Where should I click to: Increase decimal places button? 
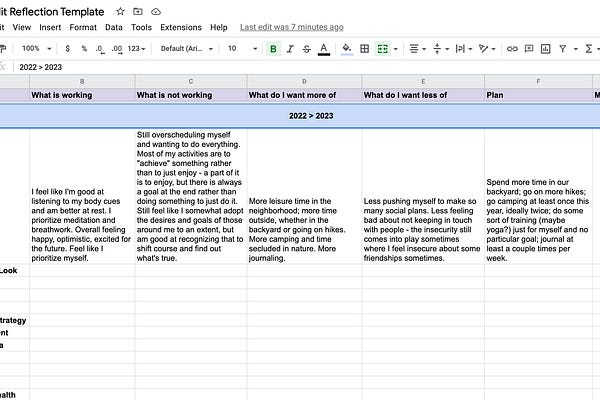click(x=117, y=49)
